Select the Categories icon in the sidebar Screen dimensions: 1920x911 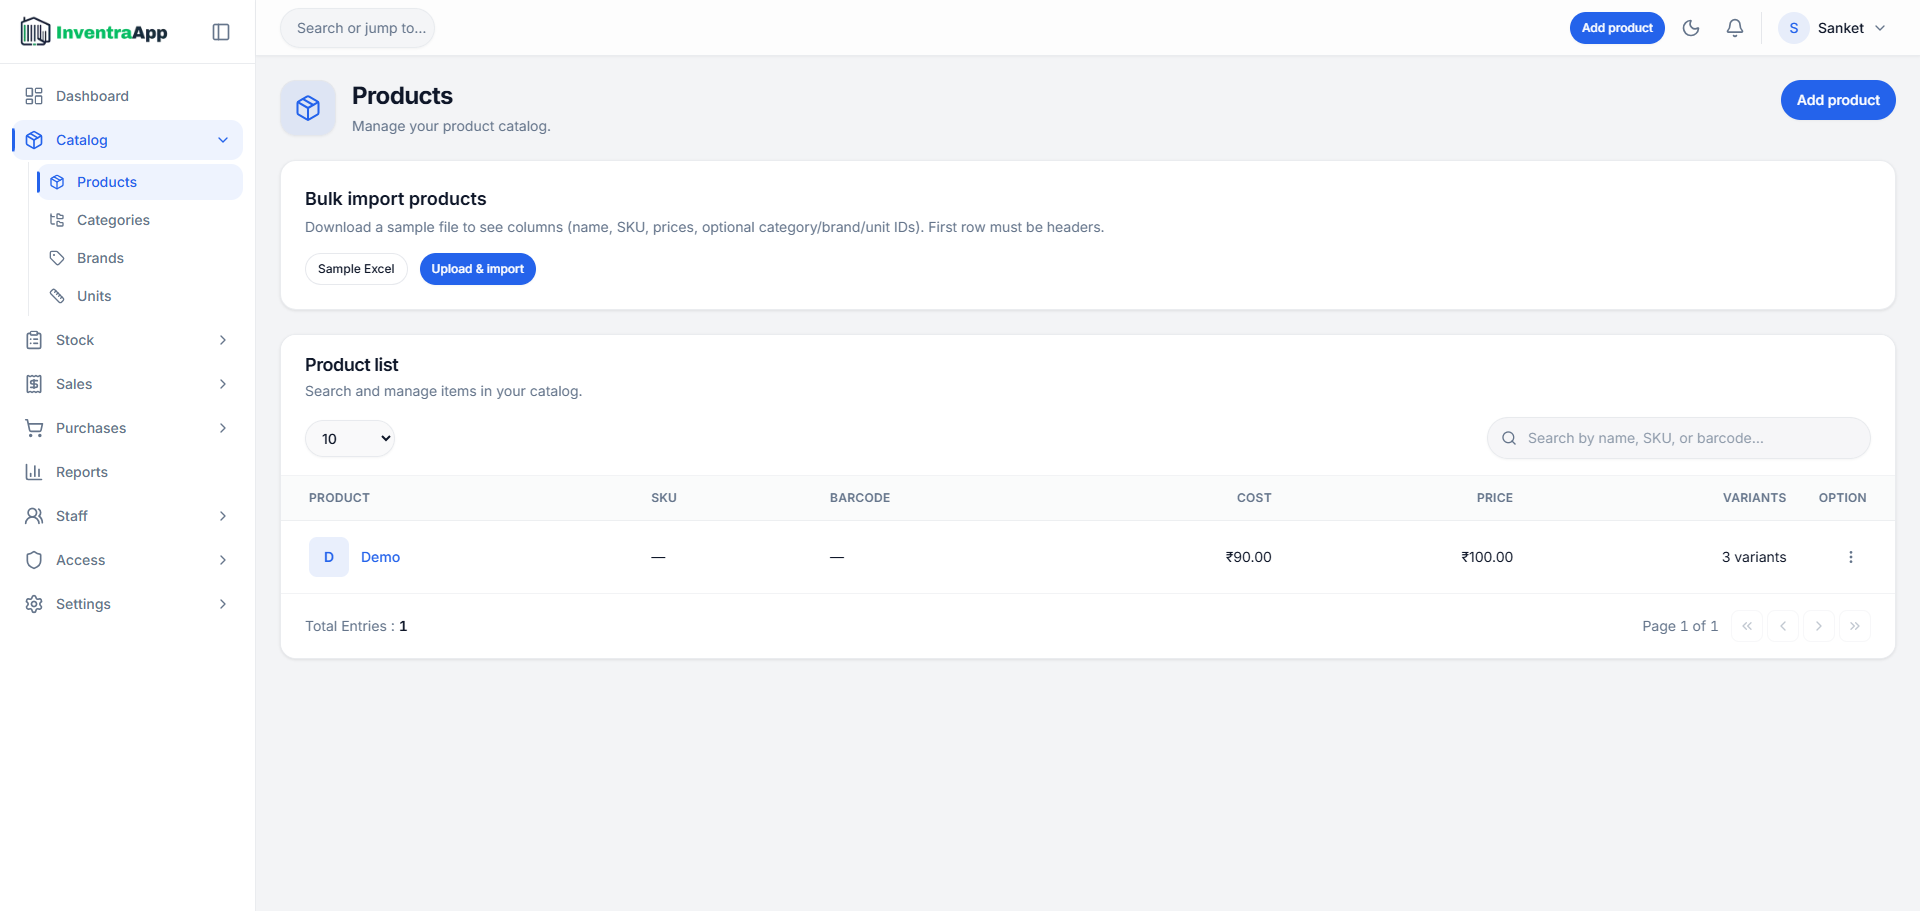click(x=58, y=219)
